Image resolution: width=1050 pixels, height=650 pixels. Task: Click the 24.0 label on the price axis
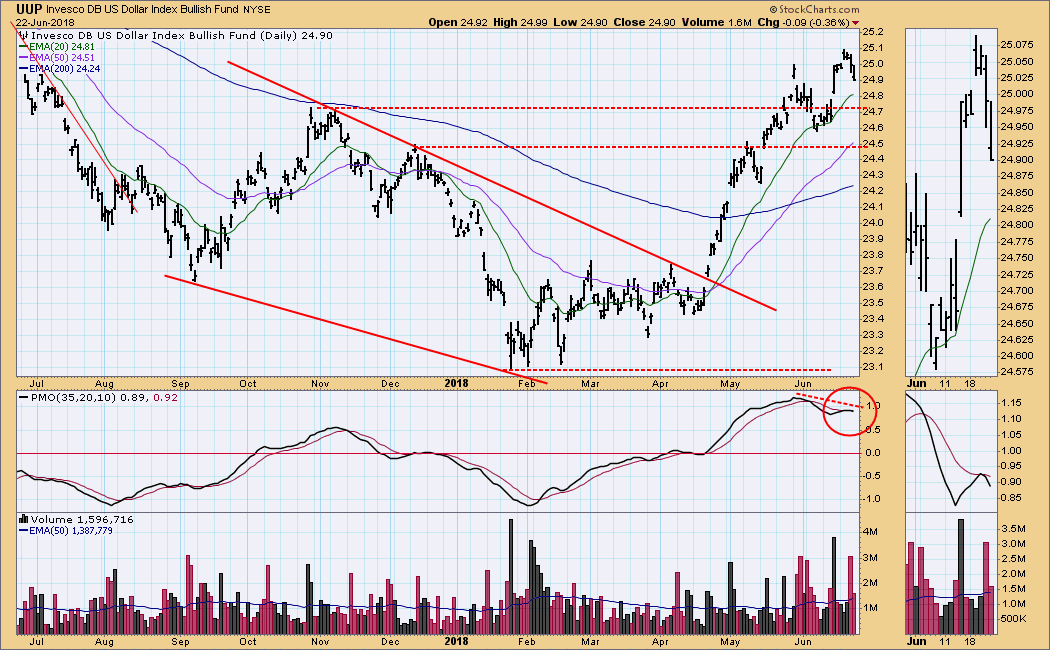coord(873,223)
